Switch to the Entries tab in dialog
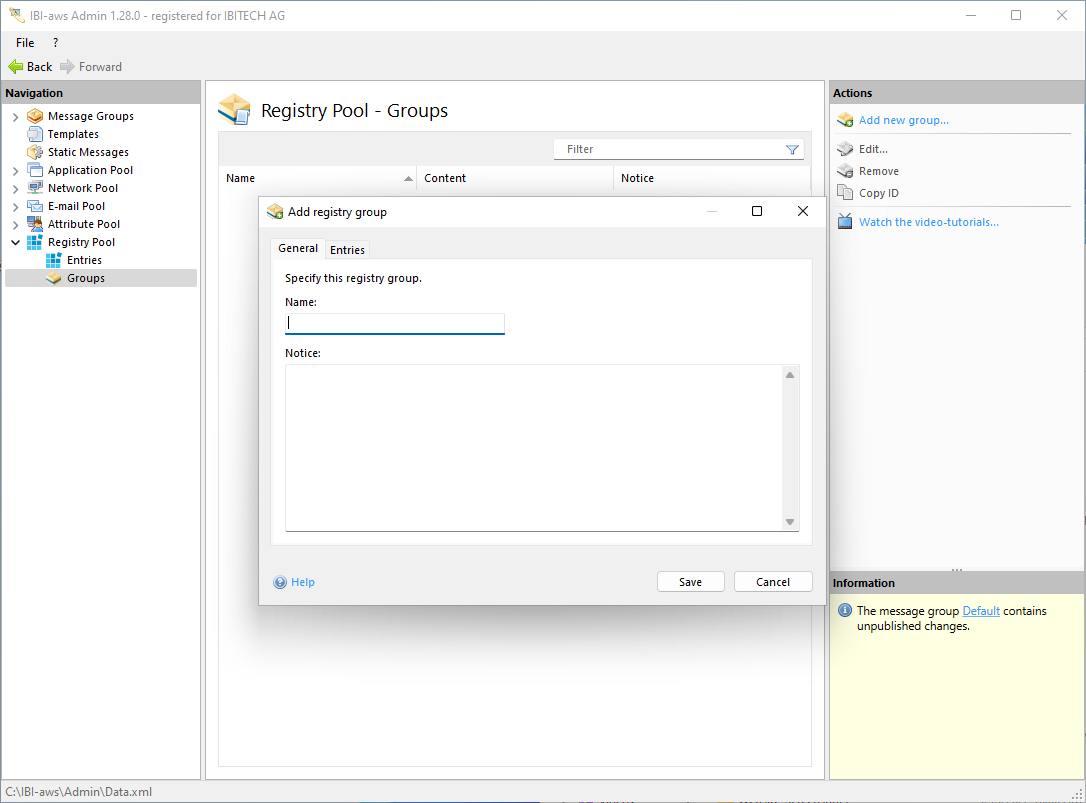Viewport: 1086px width, 803px height. click(347, 249)
